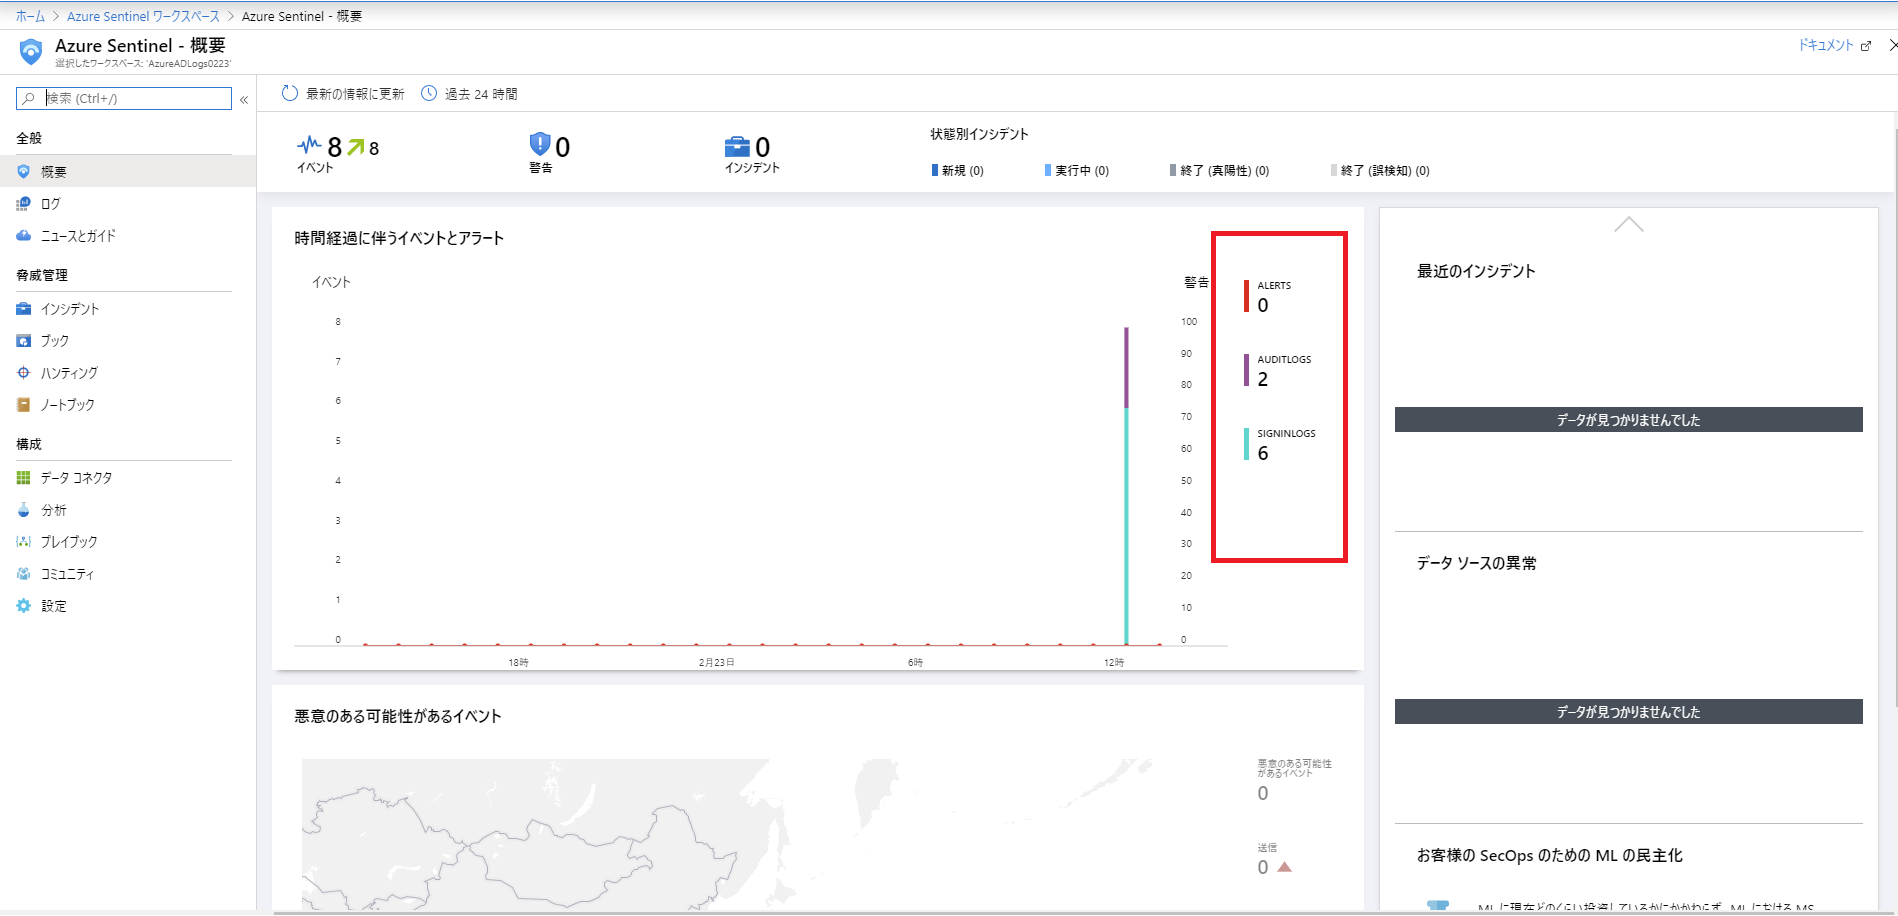Click the Azure Sentinel ワークスペース breadcrumb link

143,16
